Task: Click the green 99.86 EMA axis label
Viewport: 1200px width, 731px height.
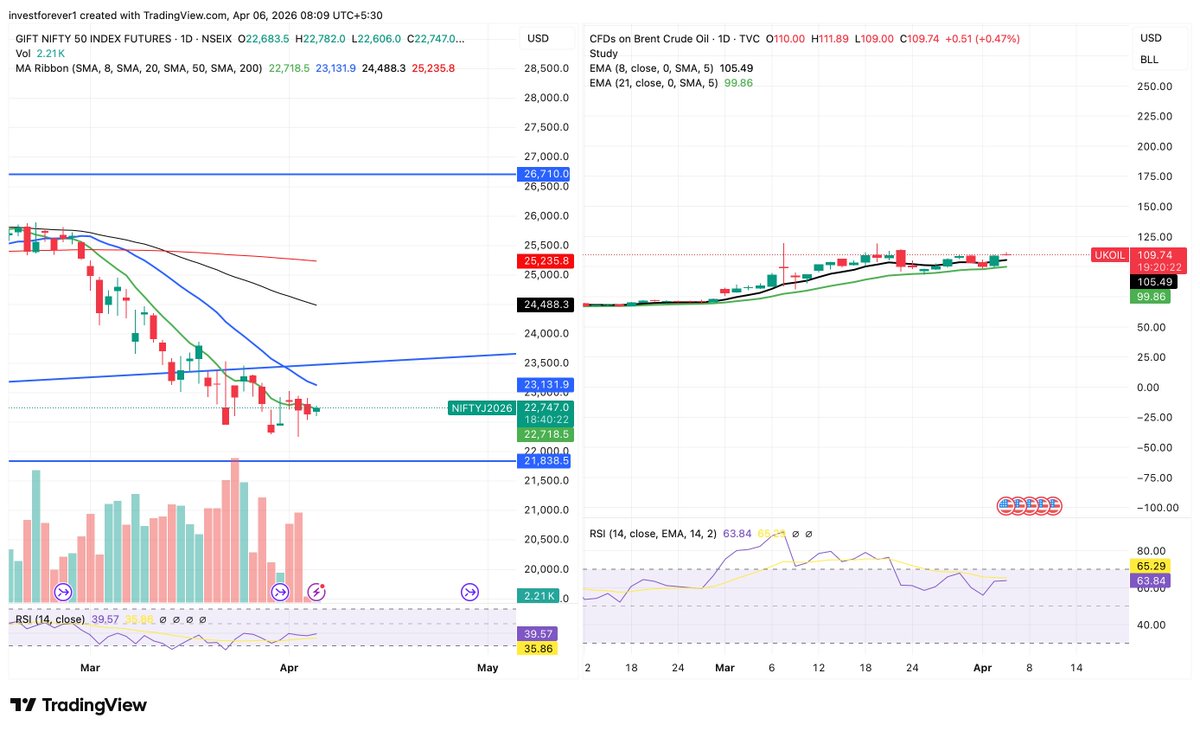Action: 1150,297
